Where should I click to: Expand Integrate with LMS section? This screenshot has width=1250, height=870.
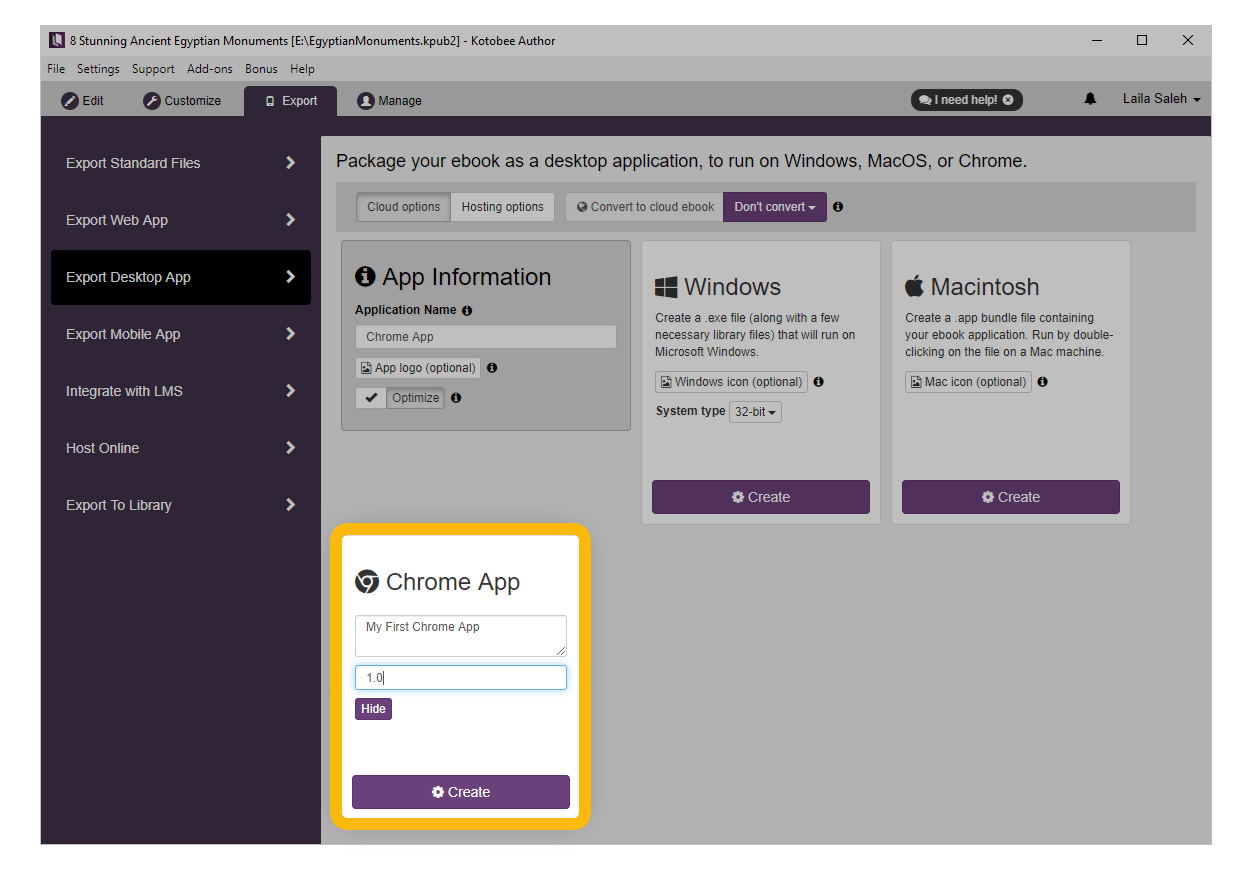(x=181, y=391)
